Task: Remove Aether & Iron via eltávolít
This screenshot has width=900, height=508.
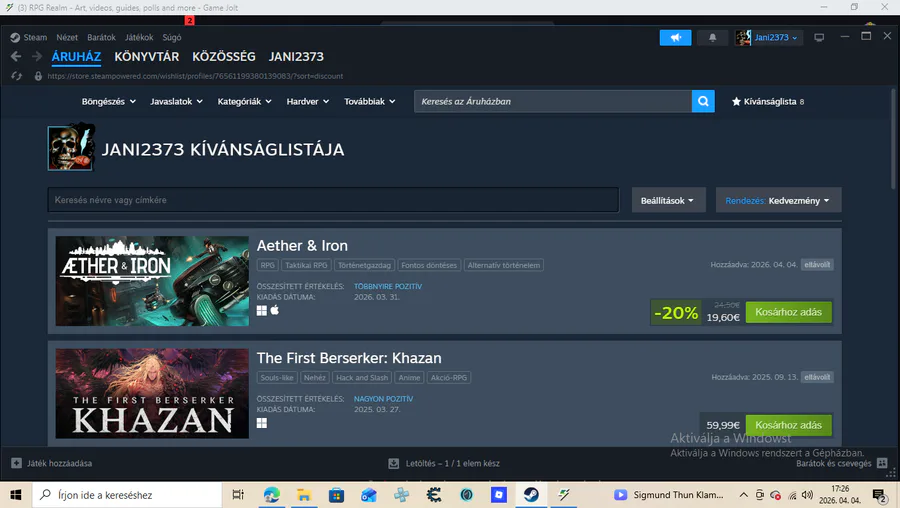Action: (x=817, y=265)
